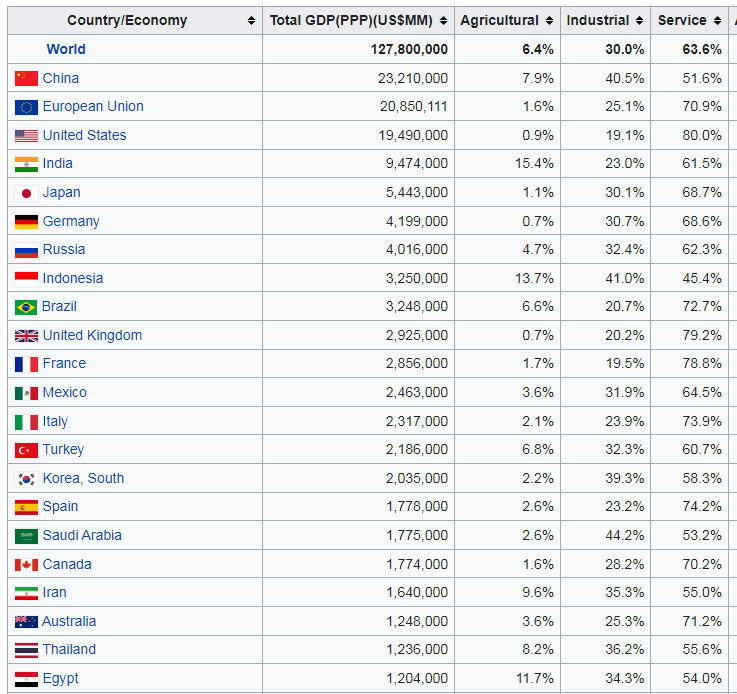Go to the France link
This screenshot has width=737, height=694.
tap(64, 364)
